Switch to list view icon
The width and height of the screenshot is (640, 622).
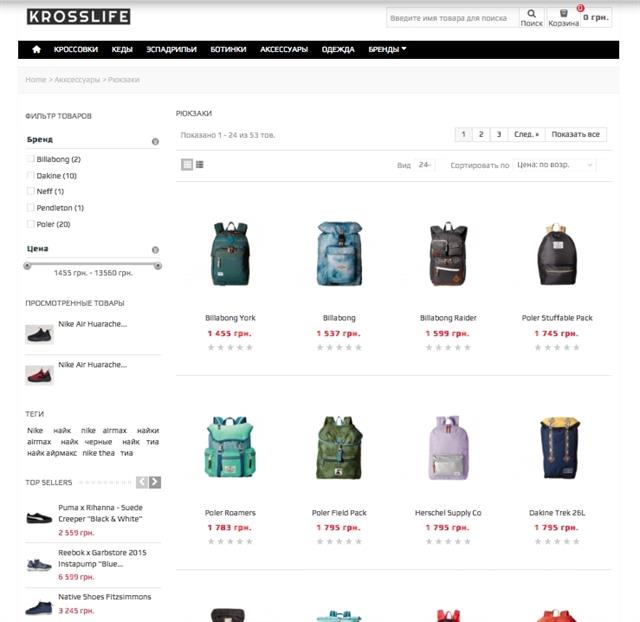click(200, 164)
